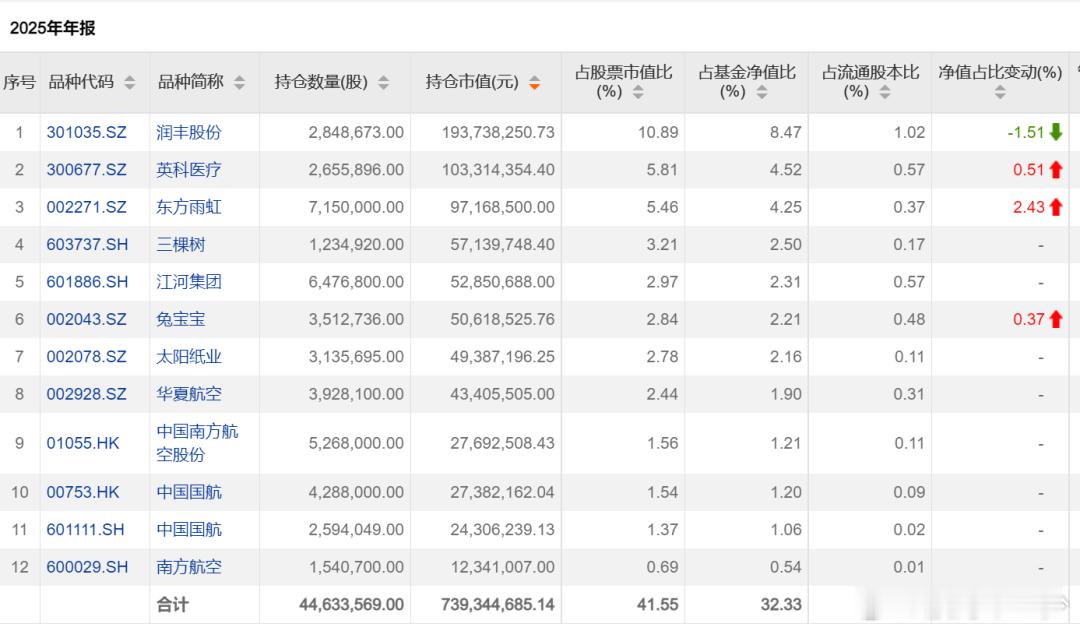Viewport: 1080px width, 631px height.
Task: Click the 序号 column header
Action: [x=19, y=83]
